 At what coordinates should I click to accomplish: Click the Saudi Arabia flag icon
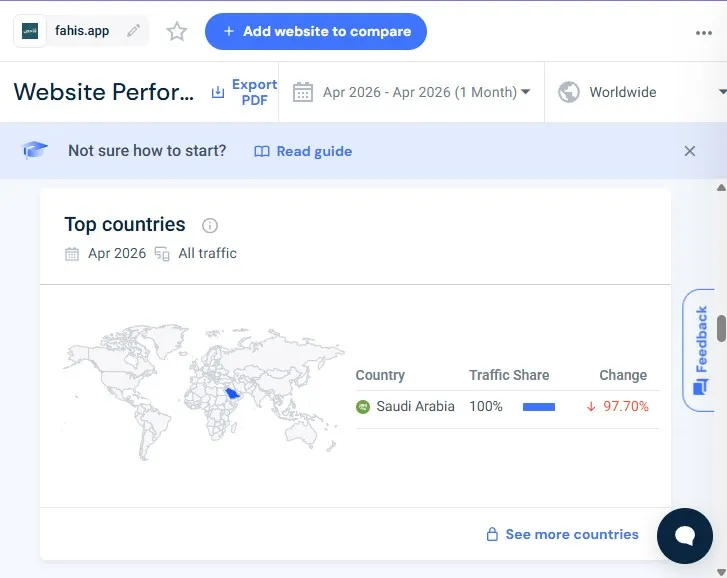(363, 407)
